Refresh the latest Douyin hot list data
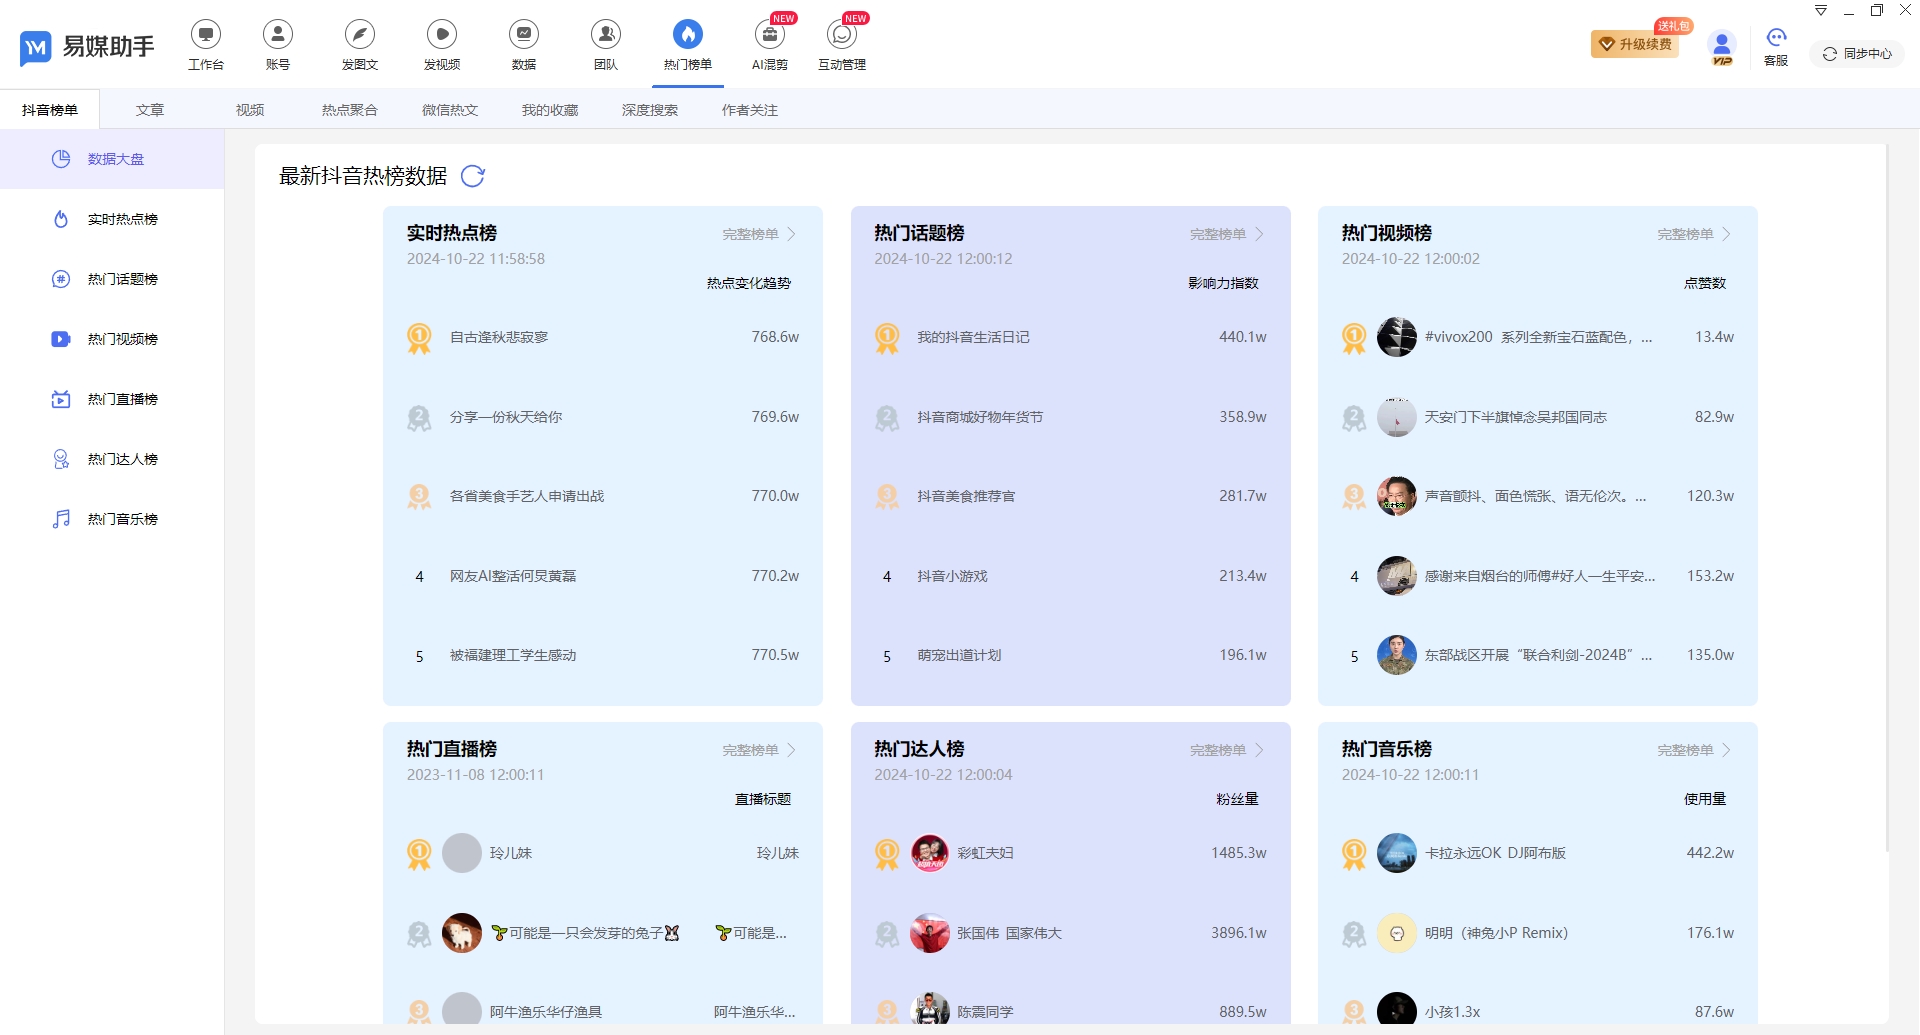The image size is (1920, 1035). [473, 177]
